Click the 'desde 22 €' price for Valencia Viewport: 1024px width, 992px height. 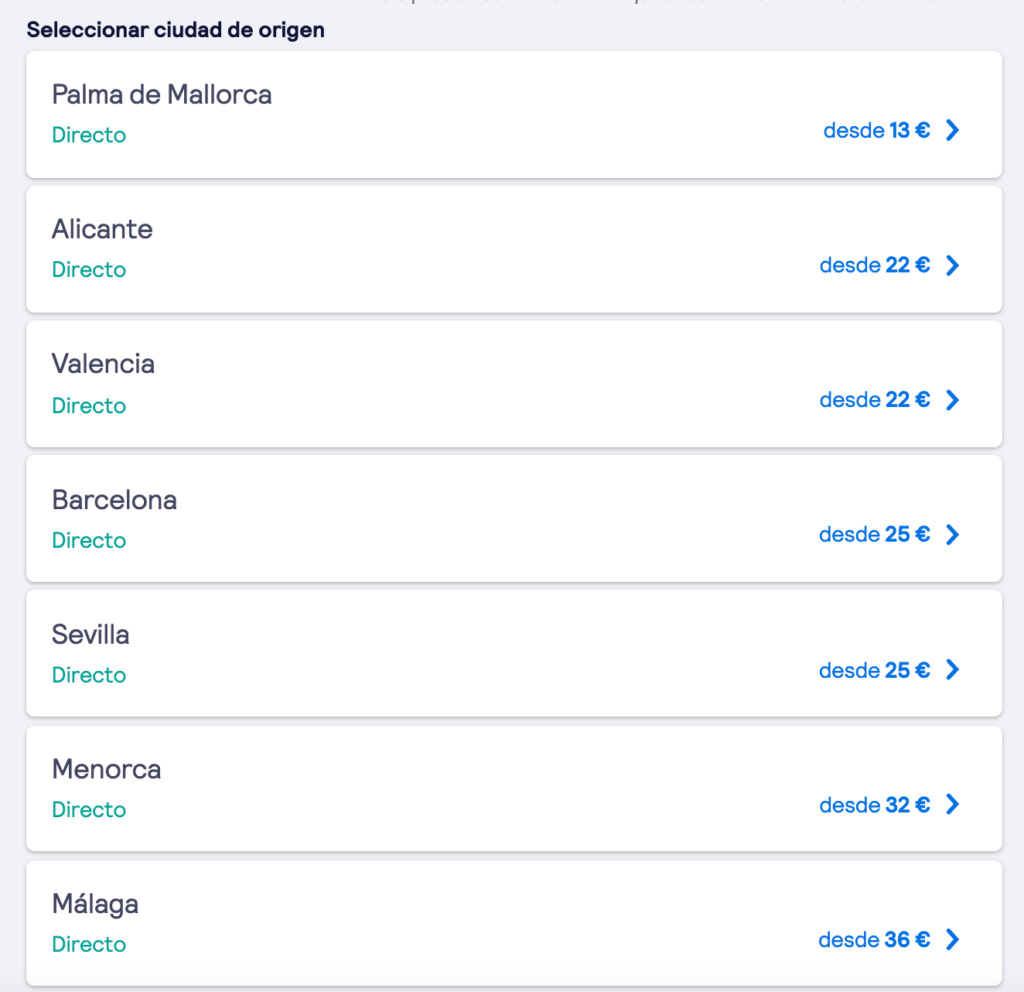[x=874, y=400]
